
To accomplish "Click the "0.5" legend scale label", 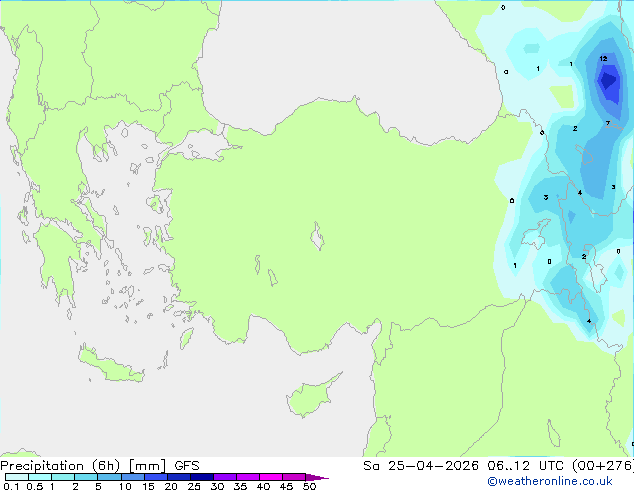I will coord(35,486).
